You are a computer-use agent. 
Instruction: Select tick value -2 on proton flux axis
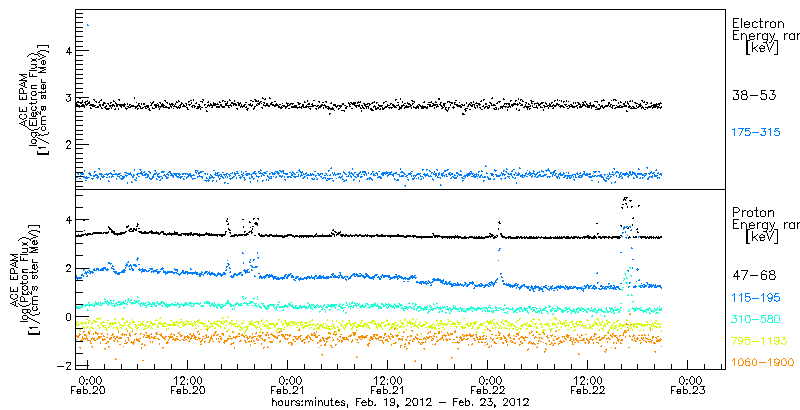pyautogui.click(x=62, y=365)
